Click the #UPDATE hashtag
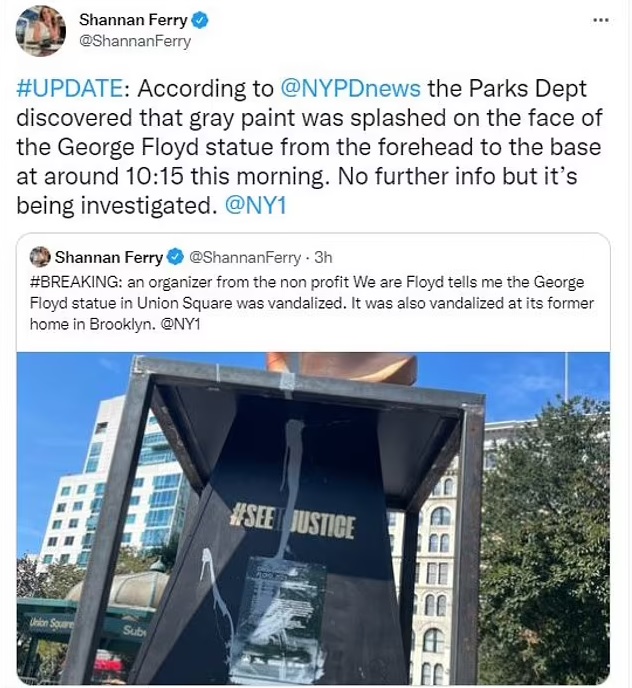The height and width of the screenshot is (688, 632). coord(69,89)
